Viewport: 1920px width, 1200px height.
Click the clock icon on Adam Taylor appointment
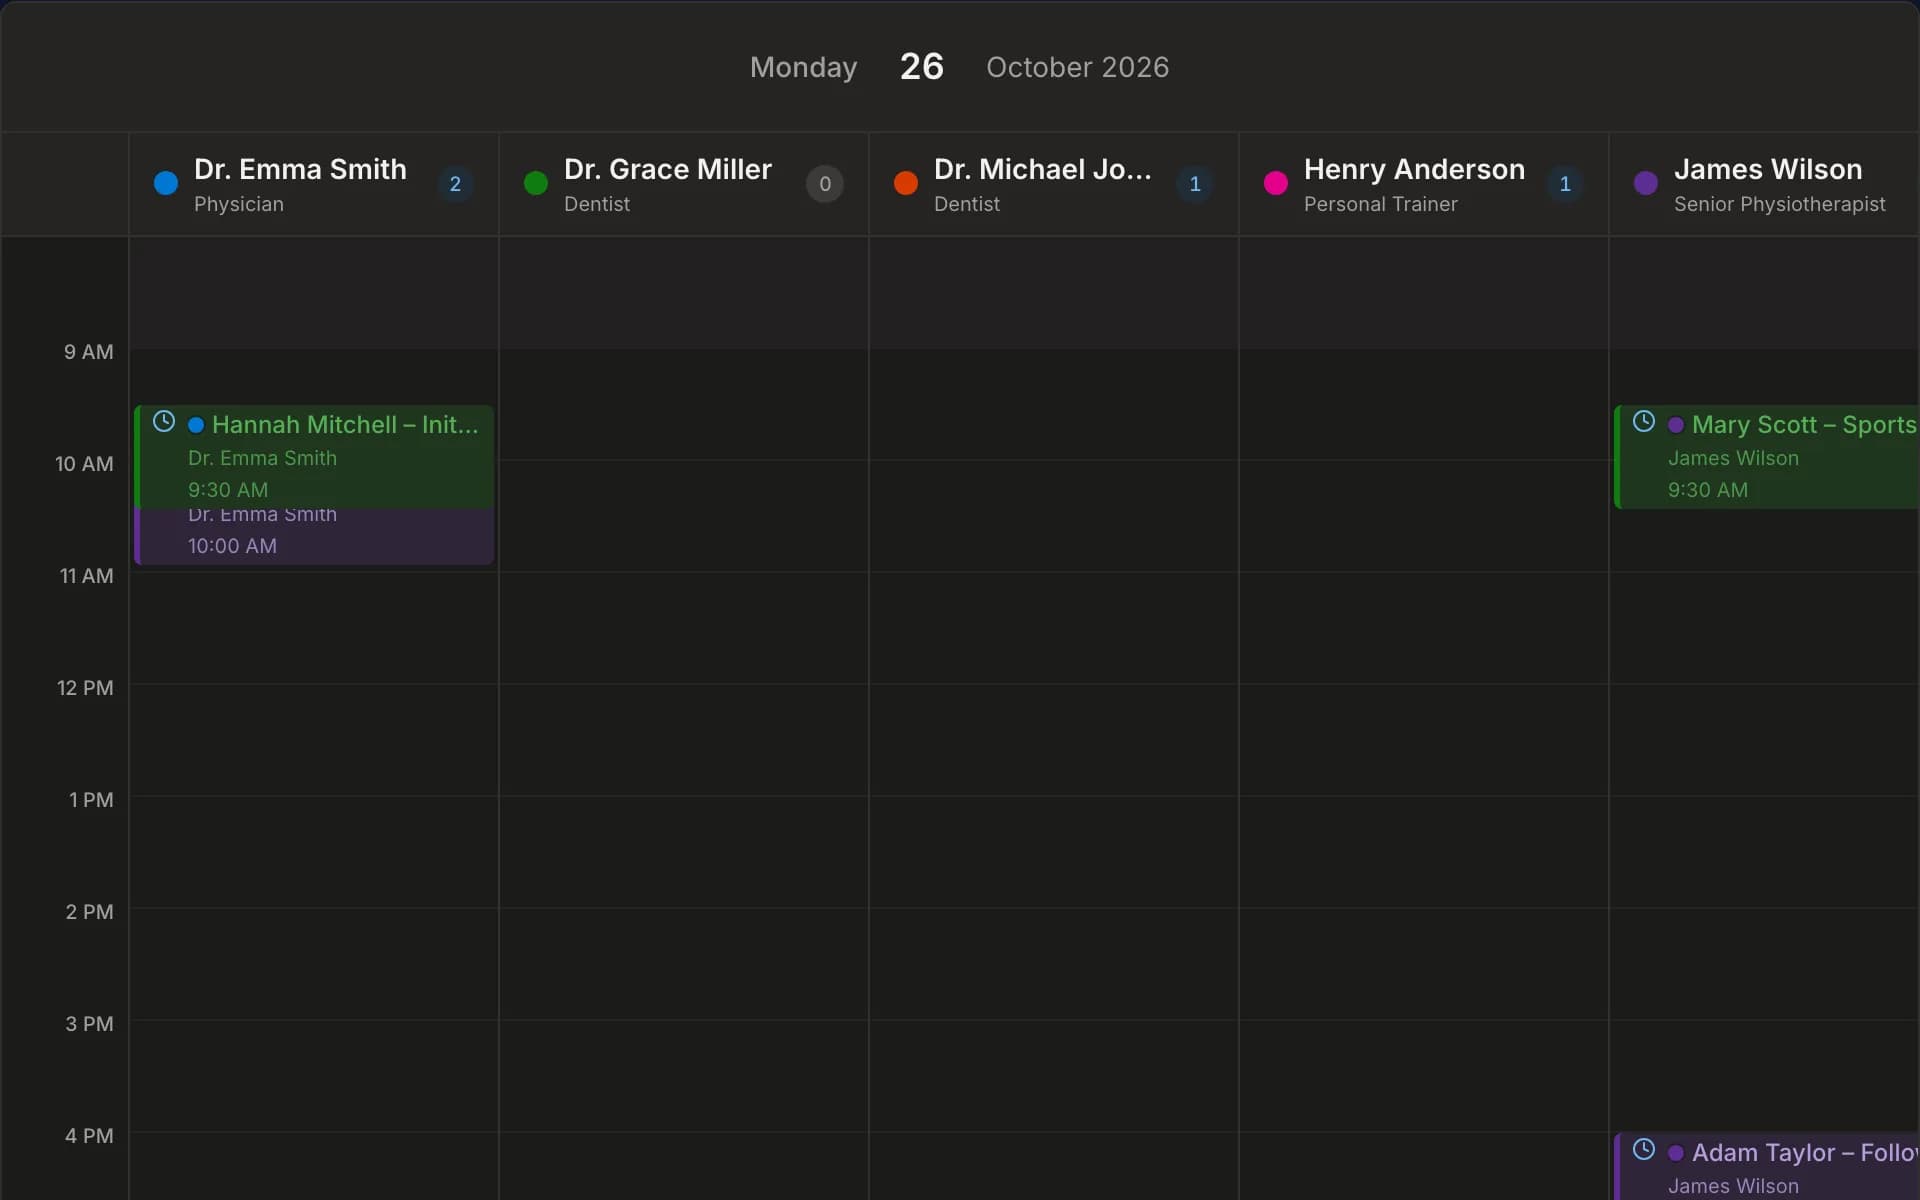[1644, 1149]
